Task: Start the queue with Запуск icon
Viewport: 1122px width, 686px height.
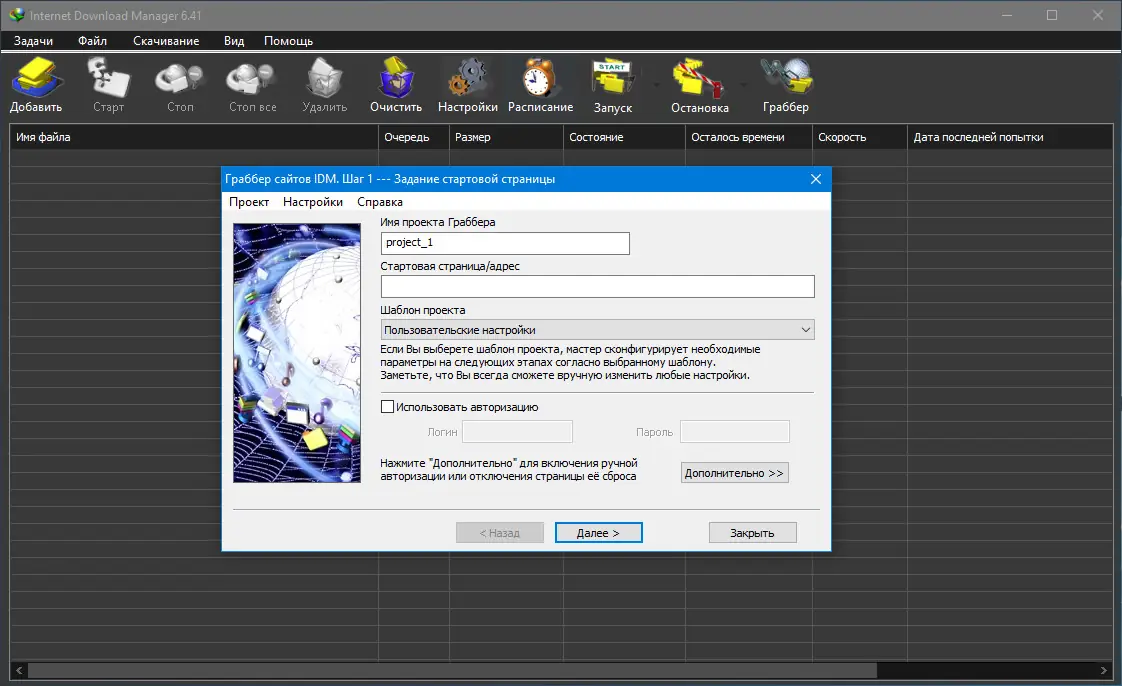Action: 613,82
